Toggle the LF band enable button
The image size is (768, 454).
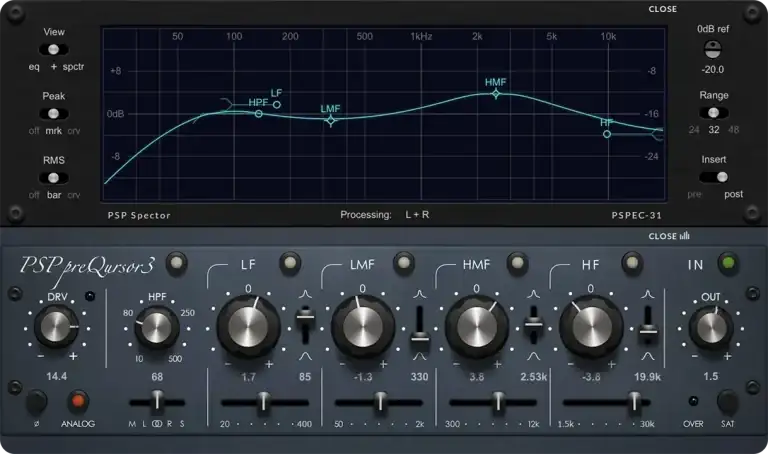pos(289,263)
